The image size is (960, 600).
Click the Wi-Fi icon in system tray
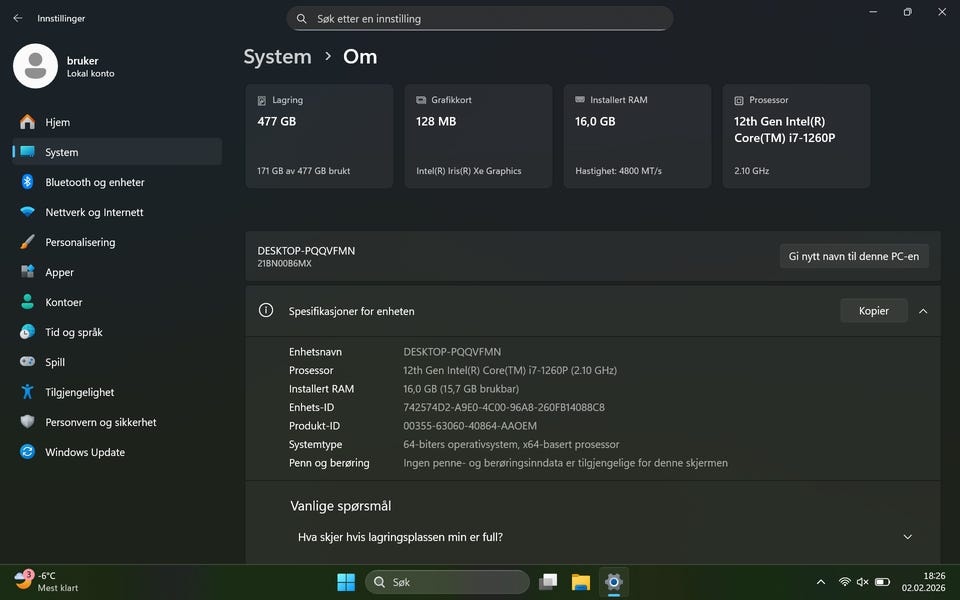845,582
